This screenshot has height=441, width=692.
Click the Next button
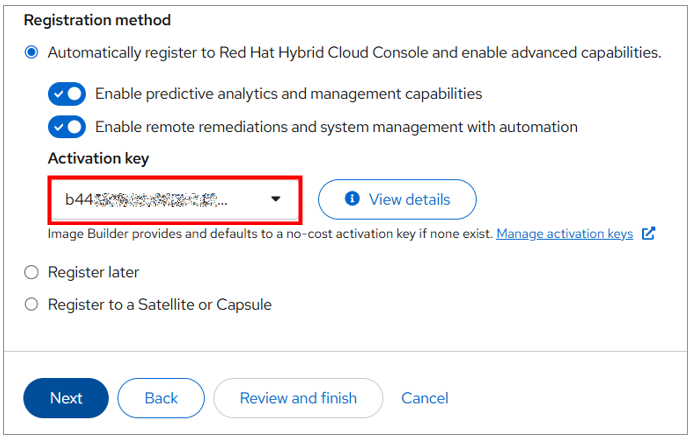(x=66, y=398)
